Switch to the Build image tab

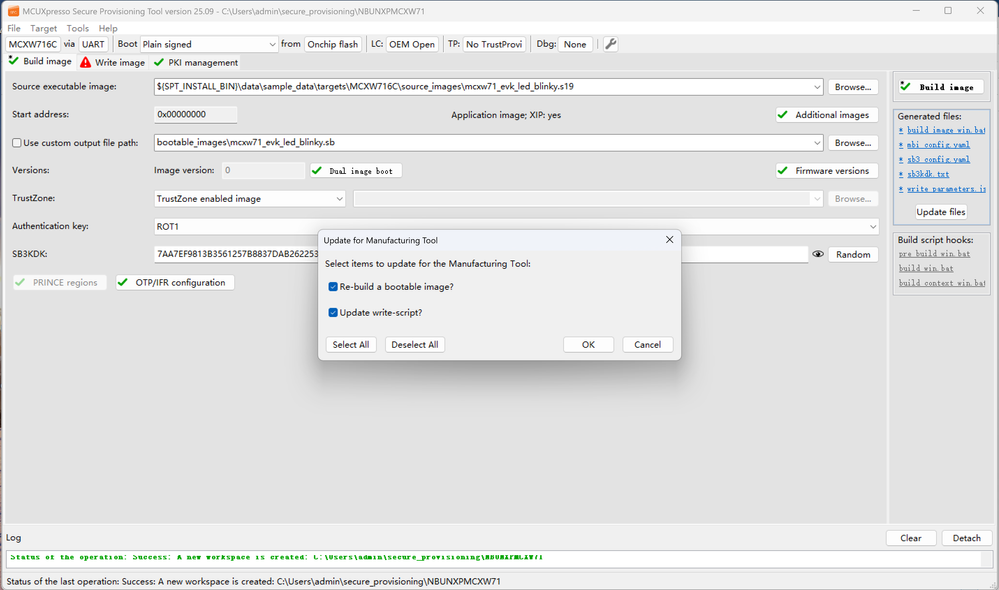[40, 61]
